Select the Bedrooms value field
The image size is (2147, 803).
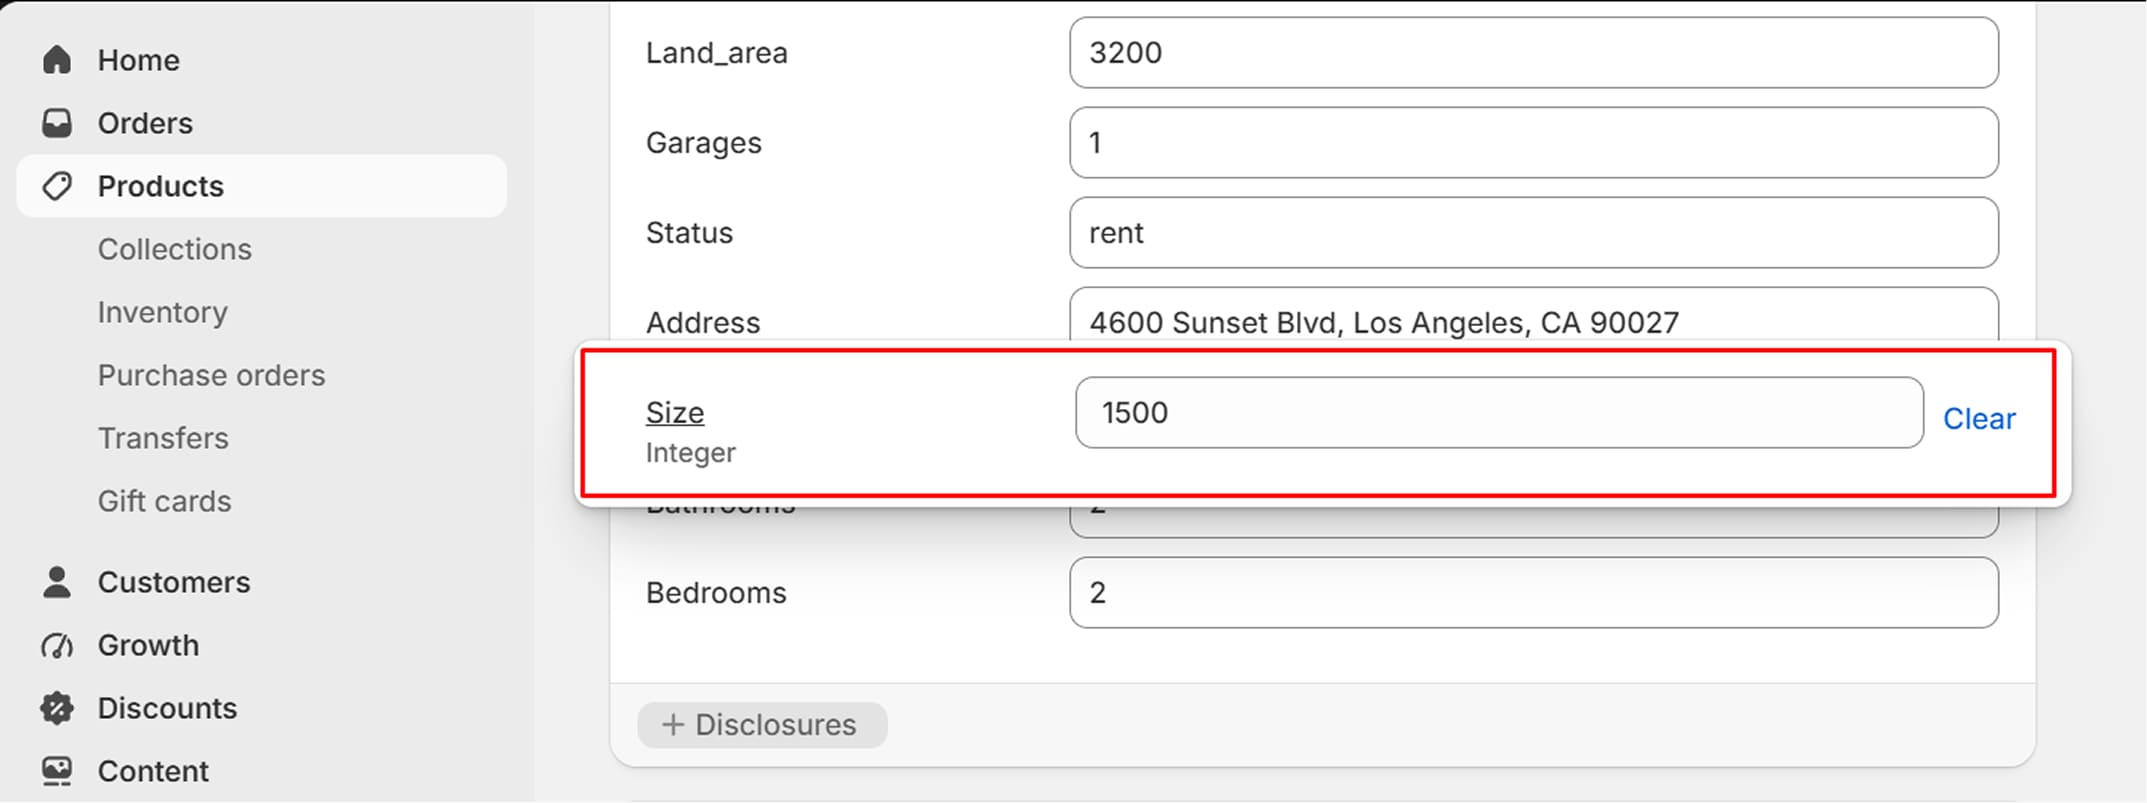[x=1534, y=592]
